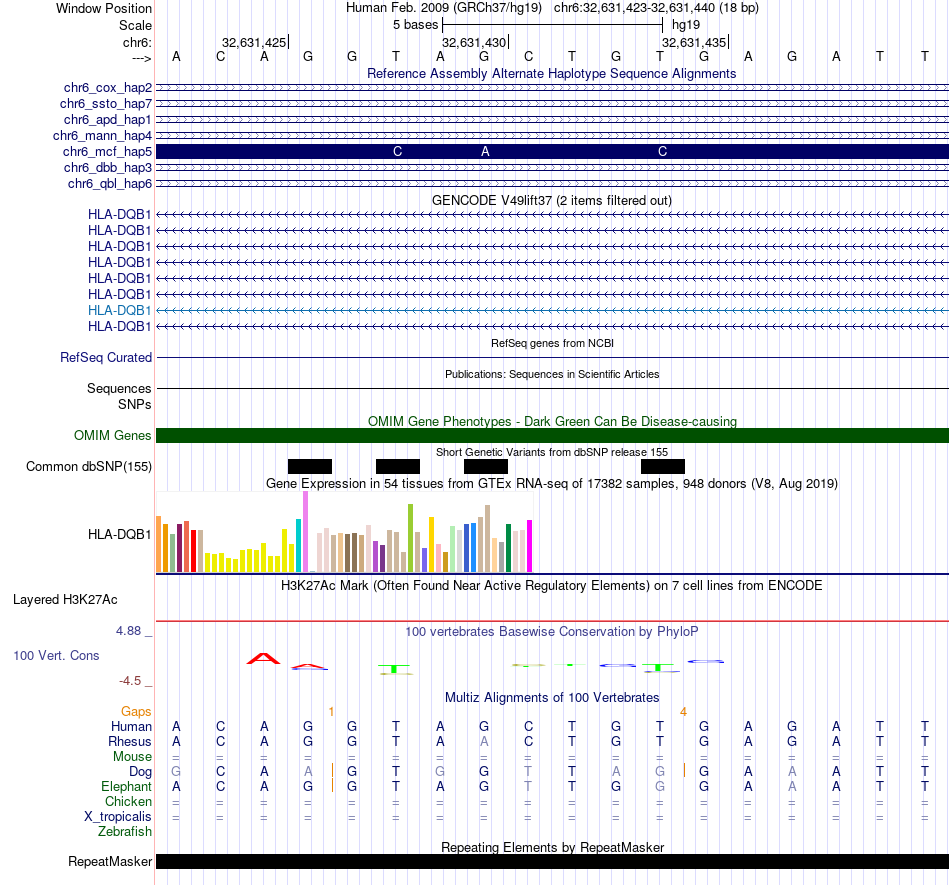Click the Chicken species label

tap(128, 801)
